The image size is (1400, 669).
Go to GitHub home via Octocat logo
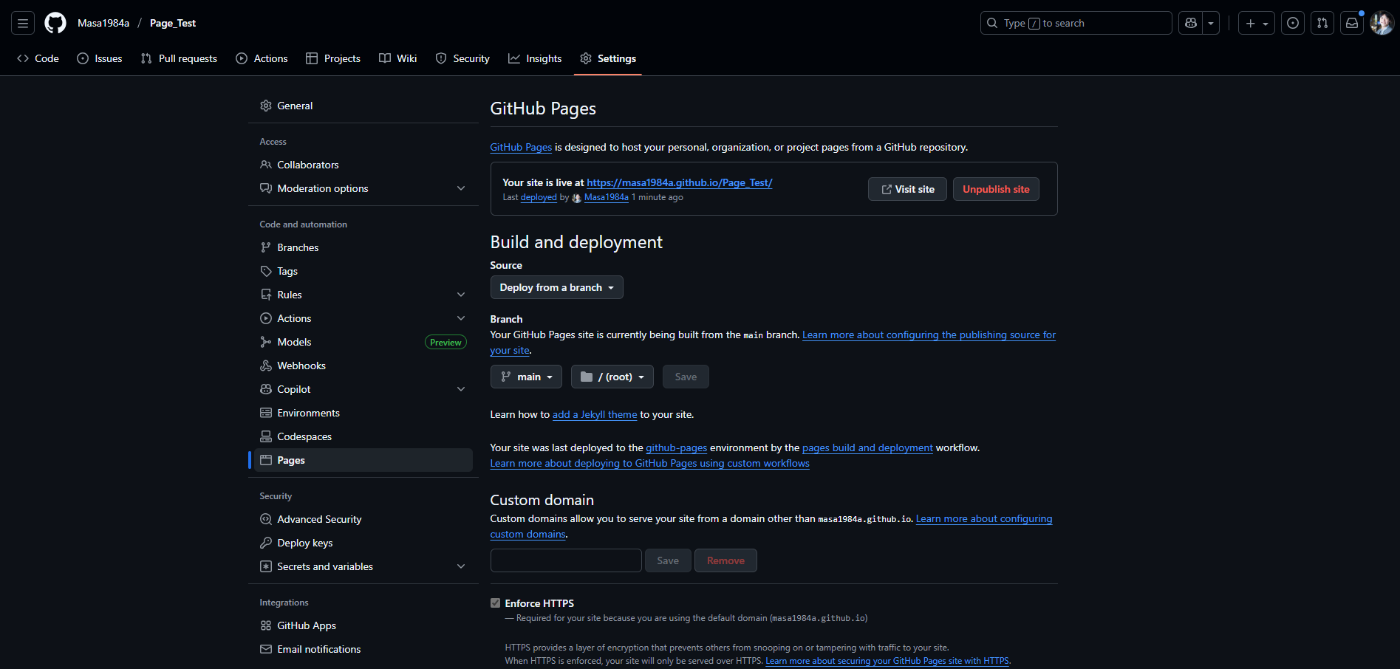[x=55, y=23]
